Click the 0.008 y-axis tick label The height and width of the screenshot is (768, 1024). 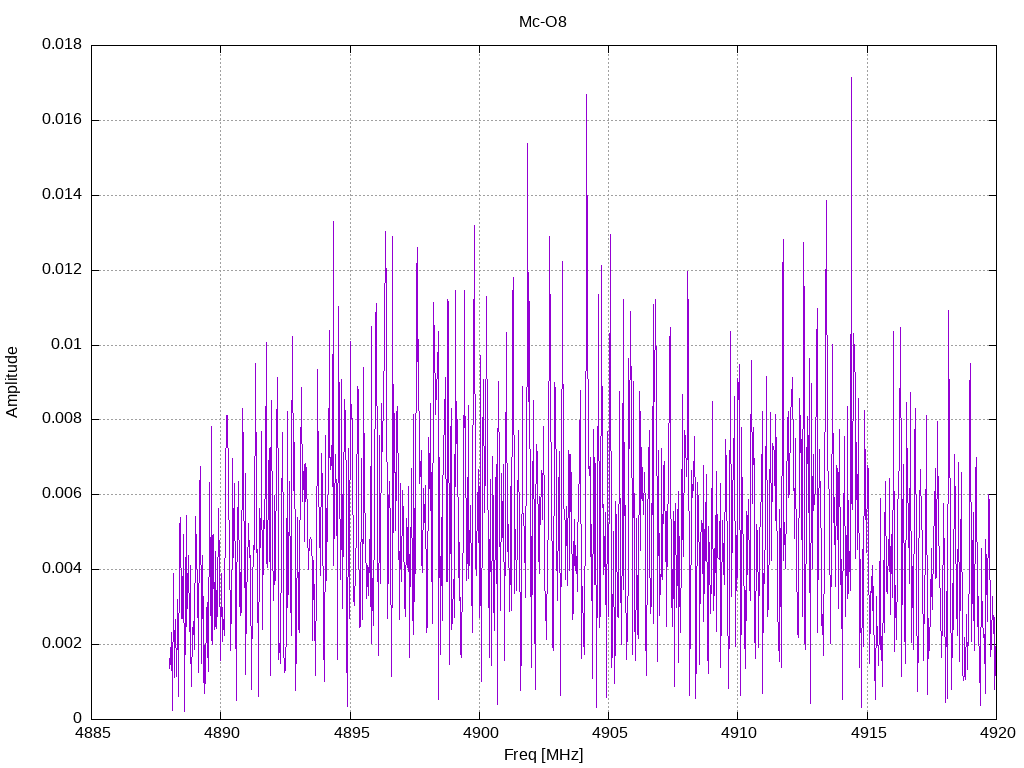[62, 419]
